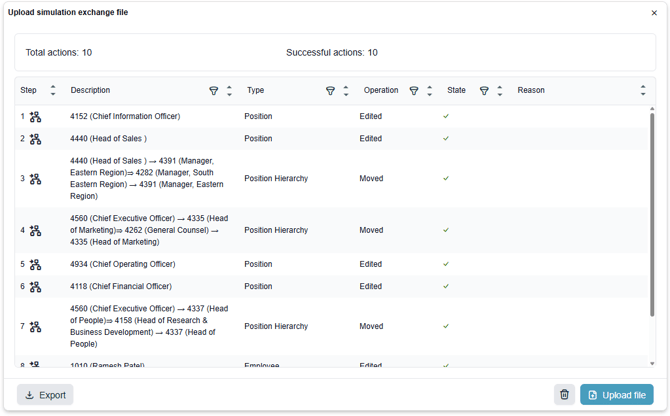Sort by the Step column arrows
The image size is (670, 416).
point(53,90)
